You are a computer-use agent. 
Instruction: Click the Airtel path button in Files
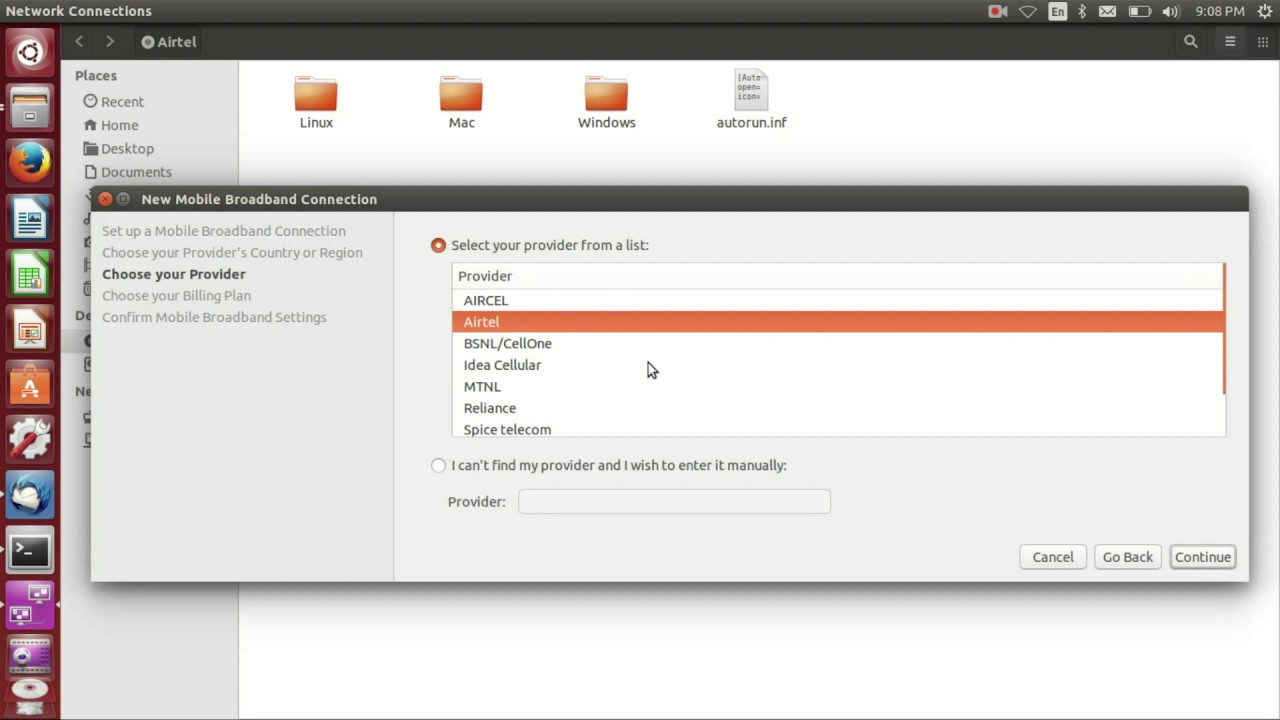click(x=169, y=42)
